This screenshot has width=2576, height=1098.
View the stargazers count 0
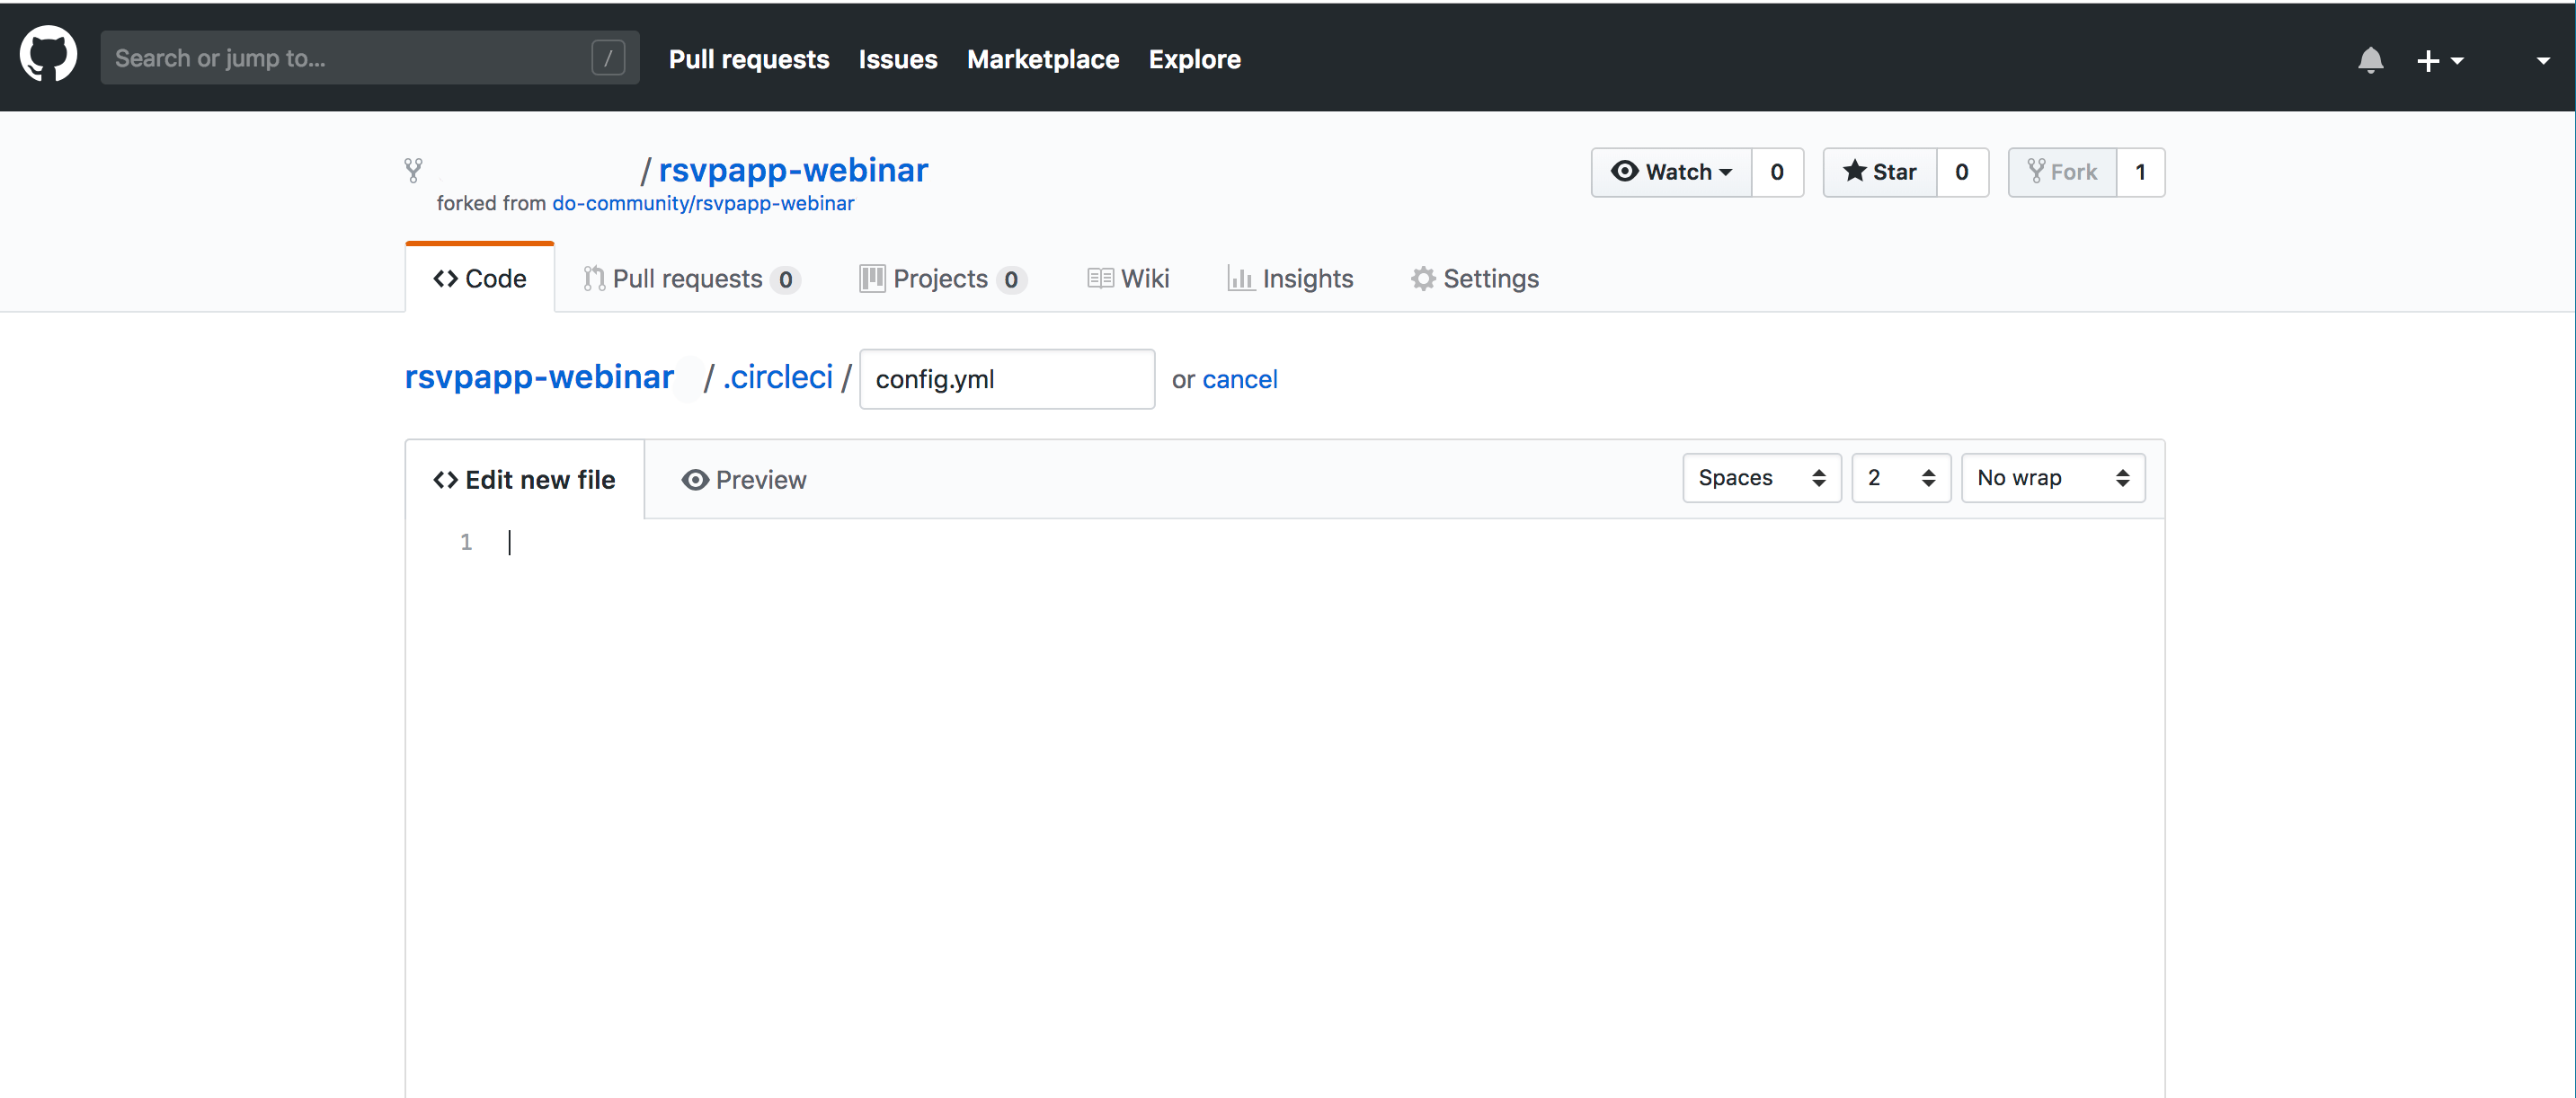(x=1962, y=172)
